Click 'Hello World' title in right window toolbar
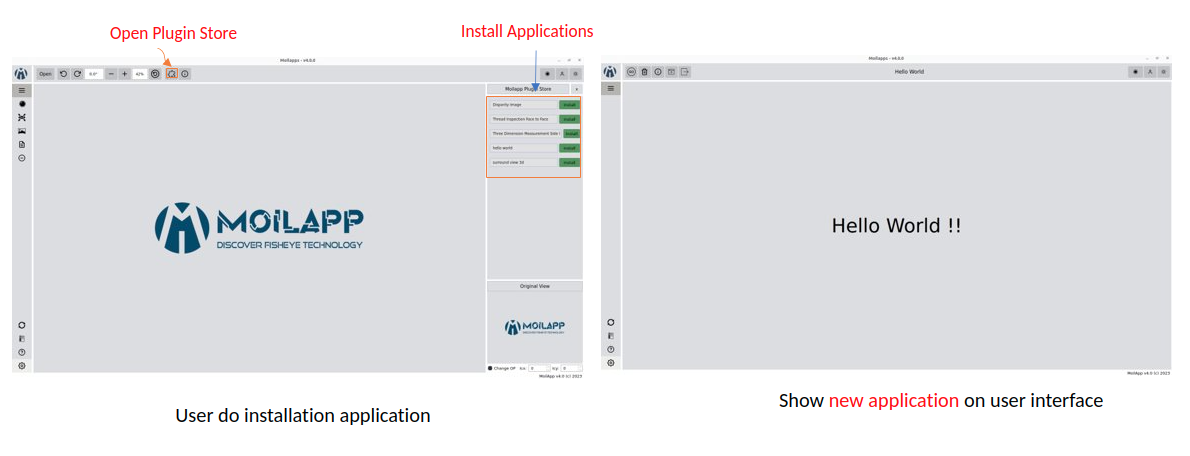Image resolution: width=1190 pixels, height=456 pixels. tap(909, 71)
